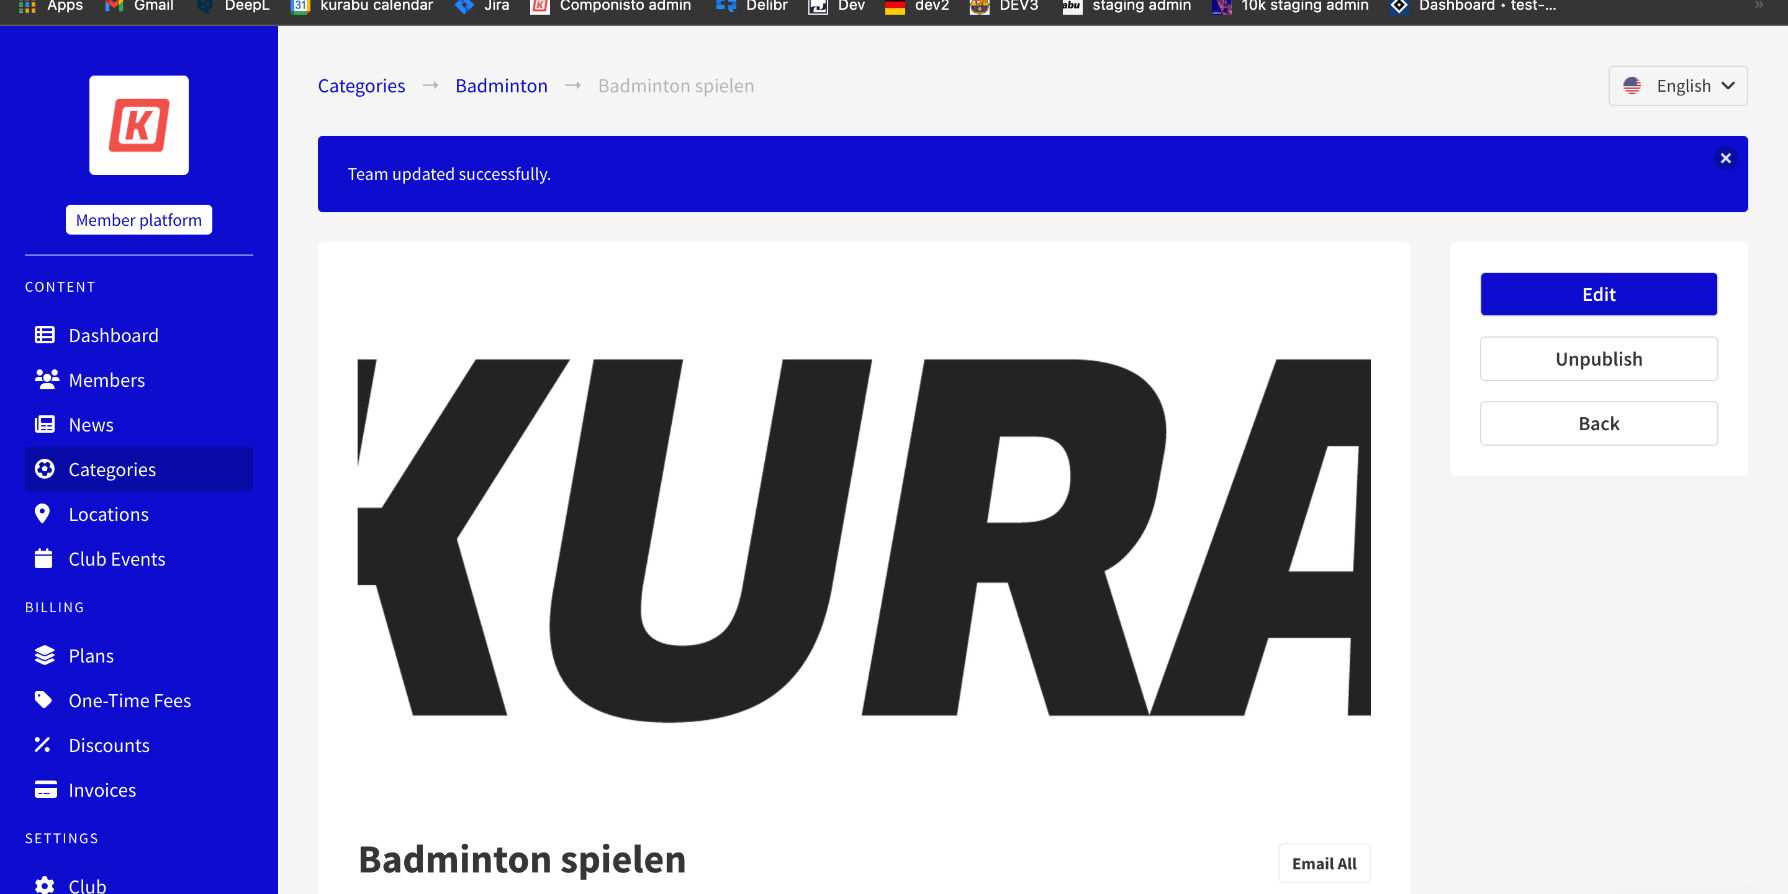Open the staging admin bookmark

pos(1127,6)
